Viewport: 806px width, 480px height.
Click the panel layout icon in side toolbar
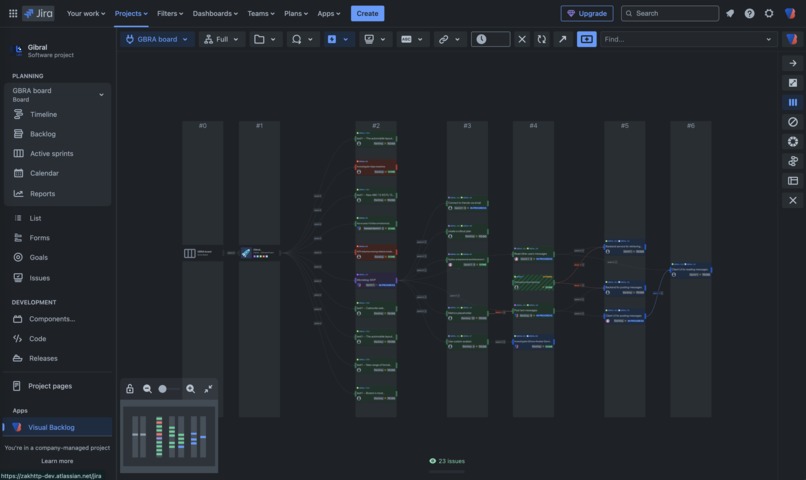pyautogui.click(x=793, y=180)
